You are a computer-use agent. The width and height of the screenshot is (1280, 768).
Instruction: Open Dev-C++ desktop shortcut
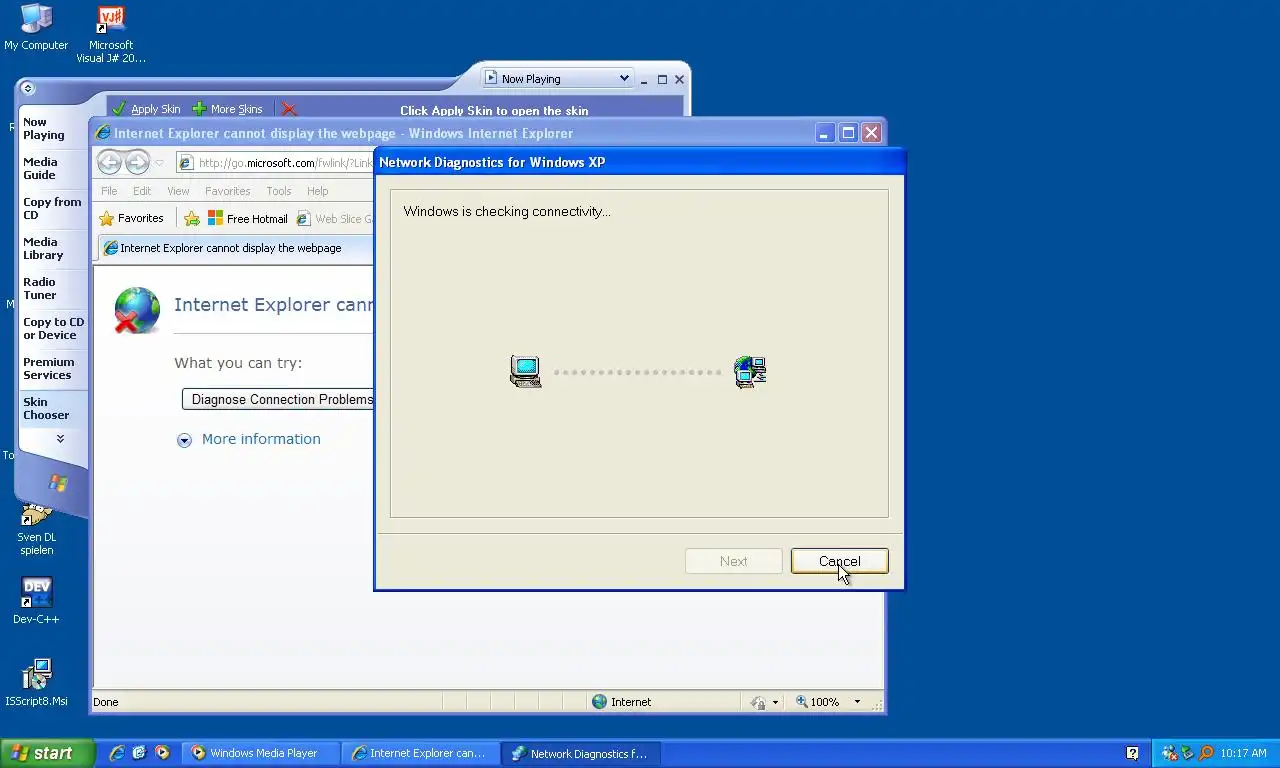pyautogui.click(x=36, y=600)
